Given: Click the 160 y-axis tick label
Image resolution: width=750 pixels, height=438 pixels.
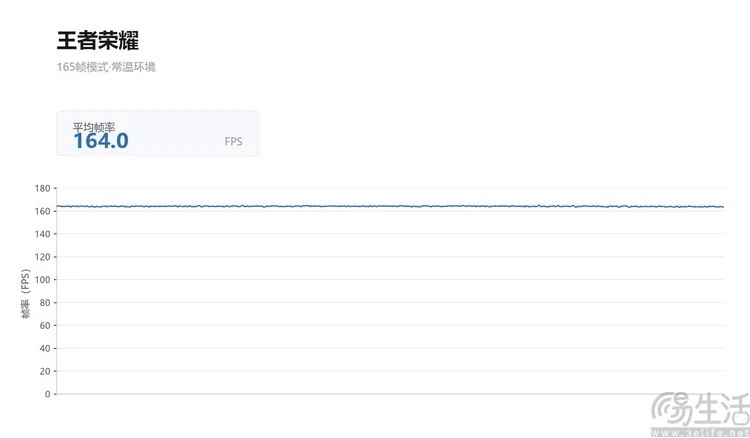Looking at the screenshot, I should pyautogui.click(x=42, y=211).
